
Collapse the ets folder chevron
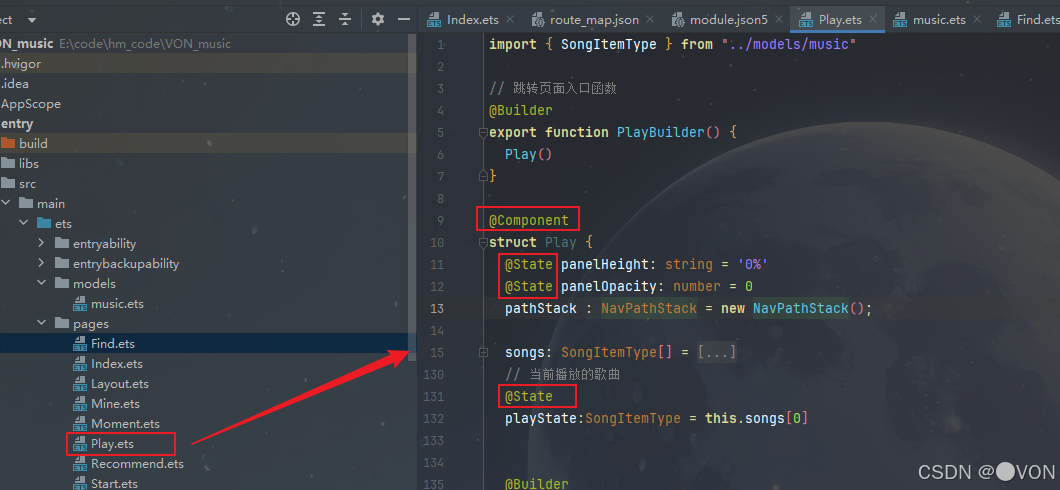(x=24, y=223)
